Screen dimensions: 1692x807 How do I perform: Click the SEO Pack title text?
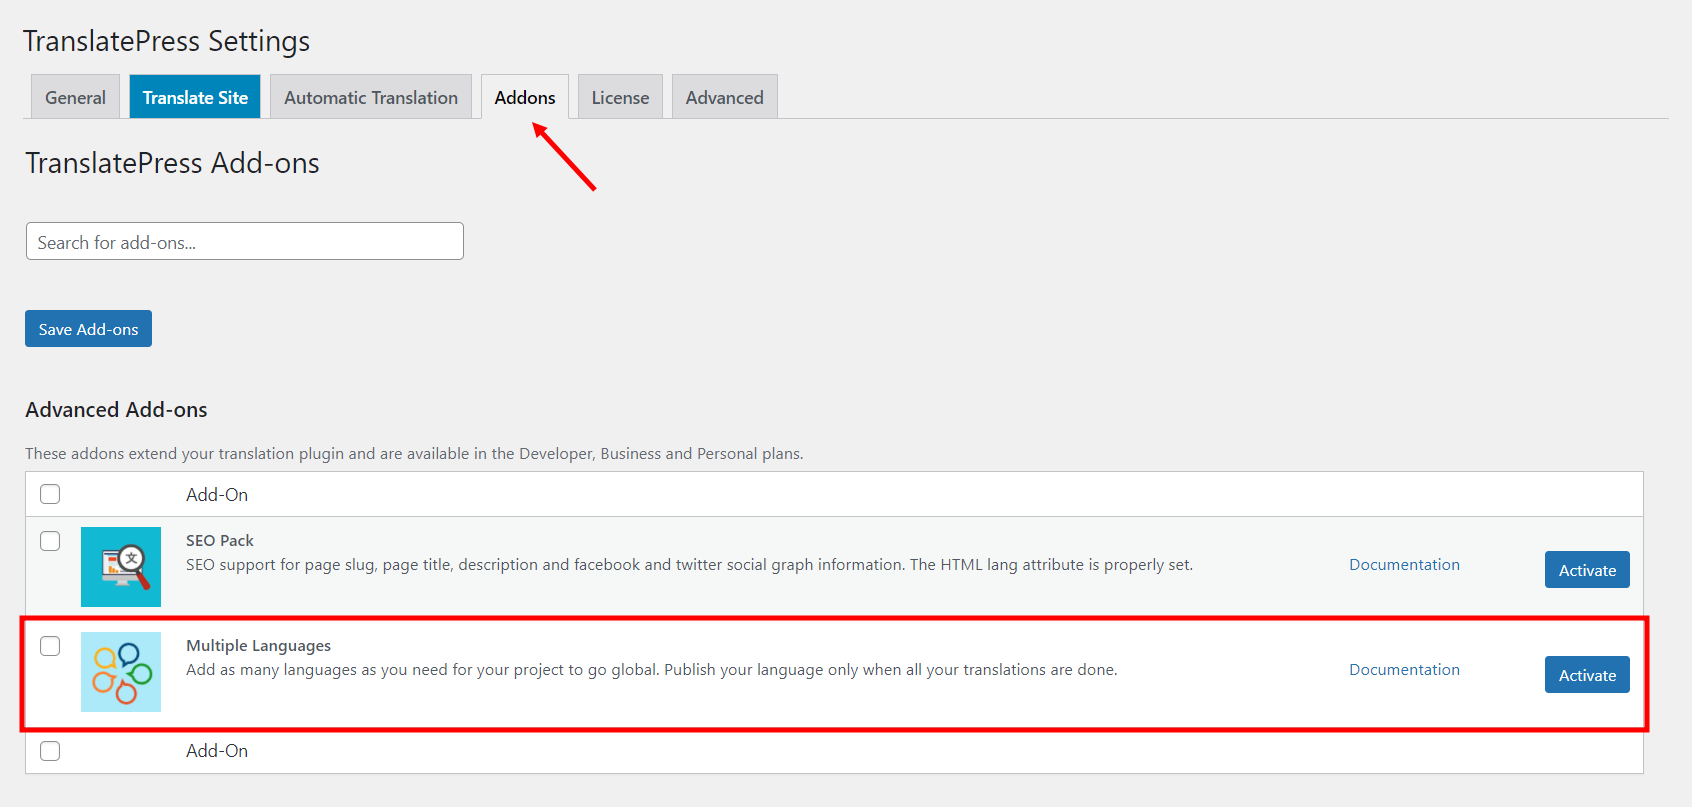coord(220,540)
